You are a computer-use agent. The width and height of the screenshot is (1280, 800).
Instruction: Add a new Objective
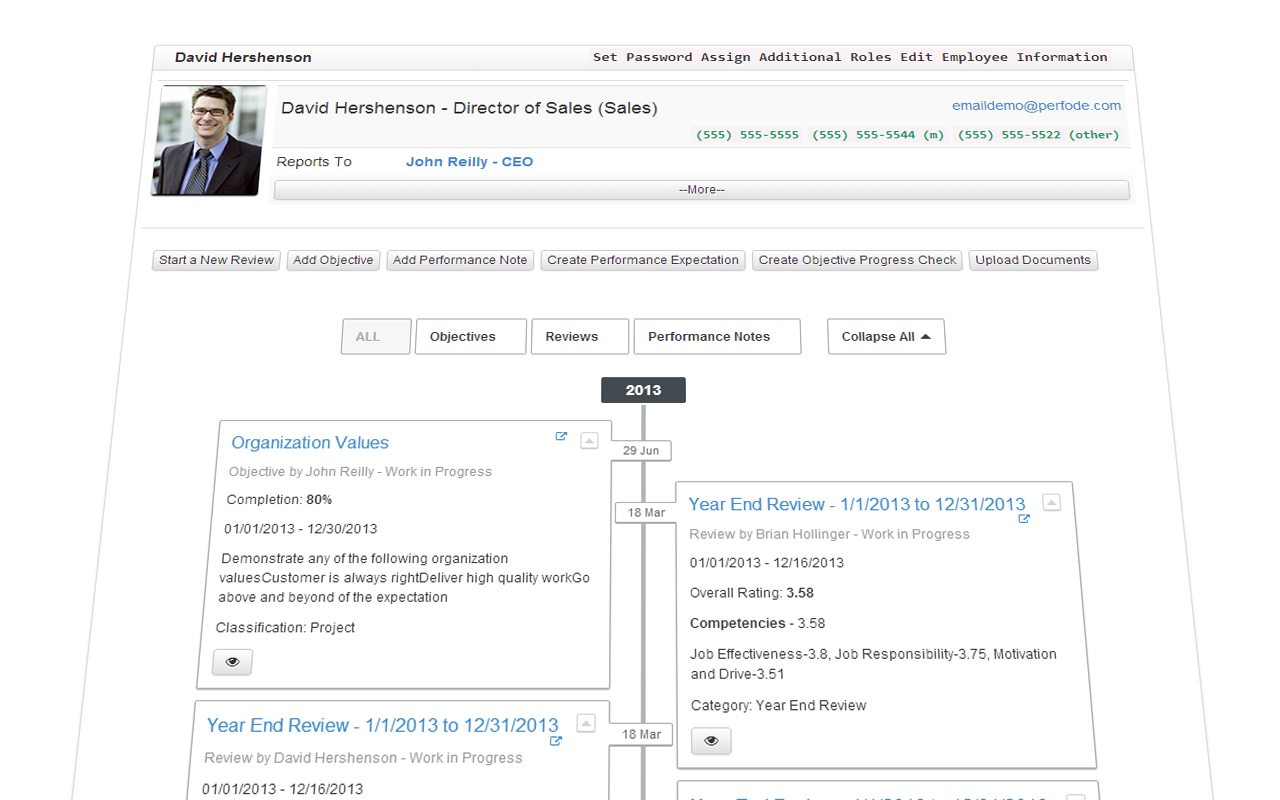pyautogui.click(x=333, y=260)
